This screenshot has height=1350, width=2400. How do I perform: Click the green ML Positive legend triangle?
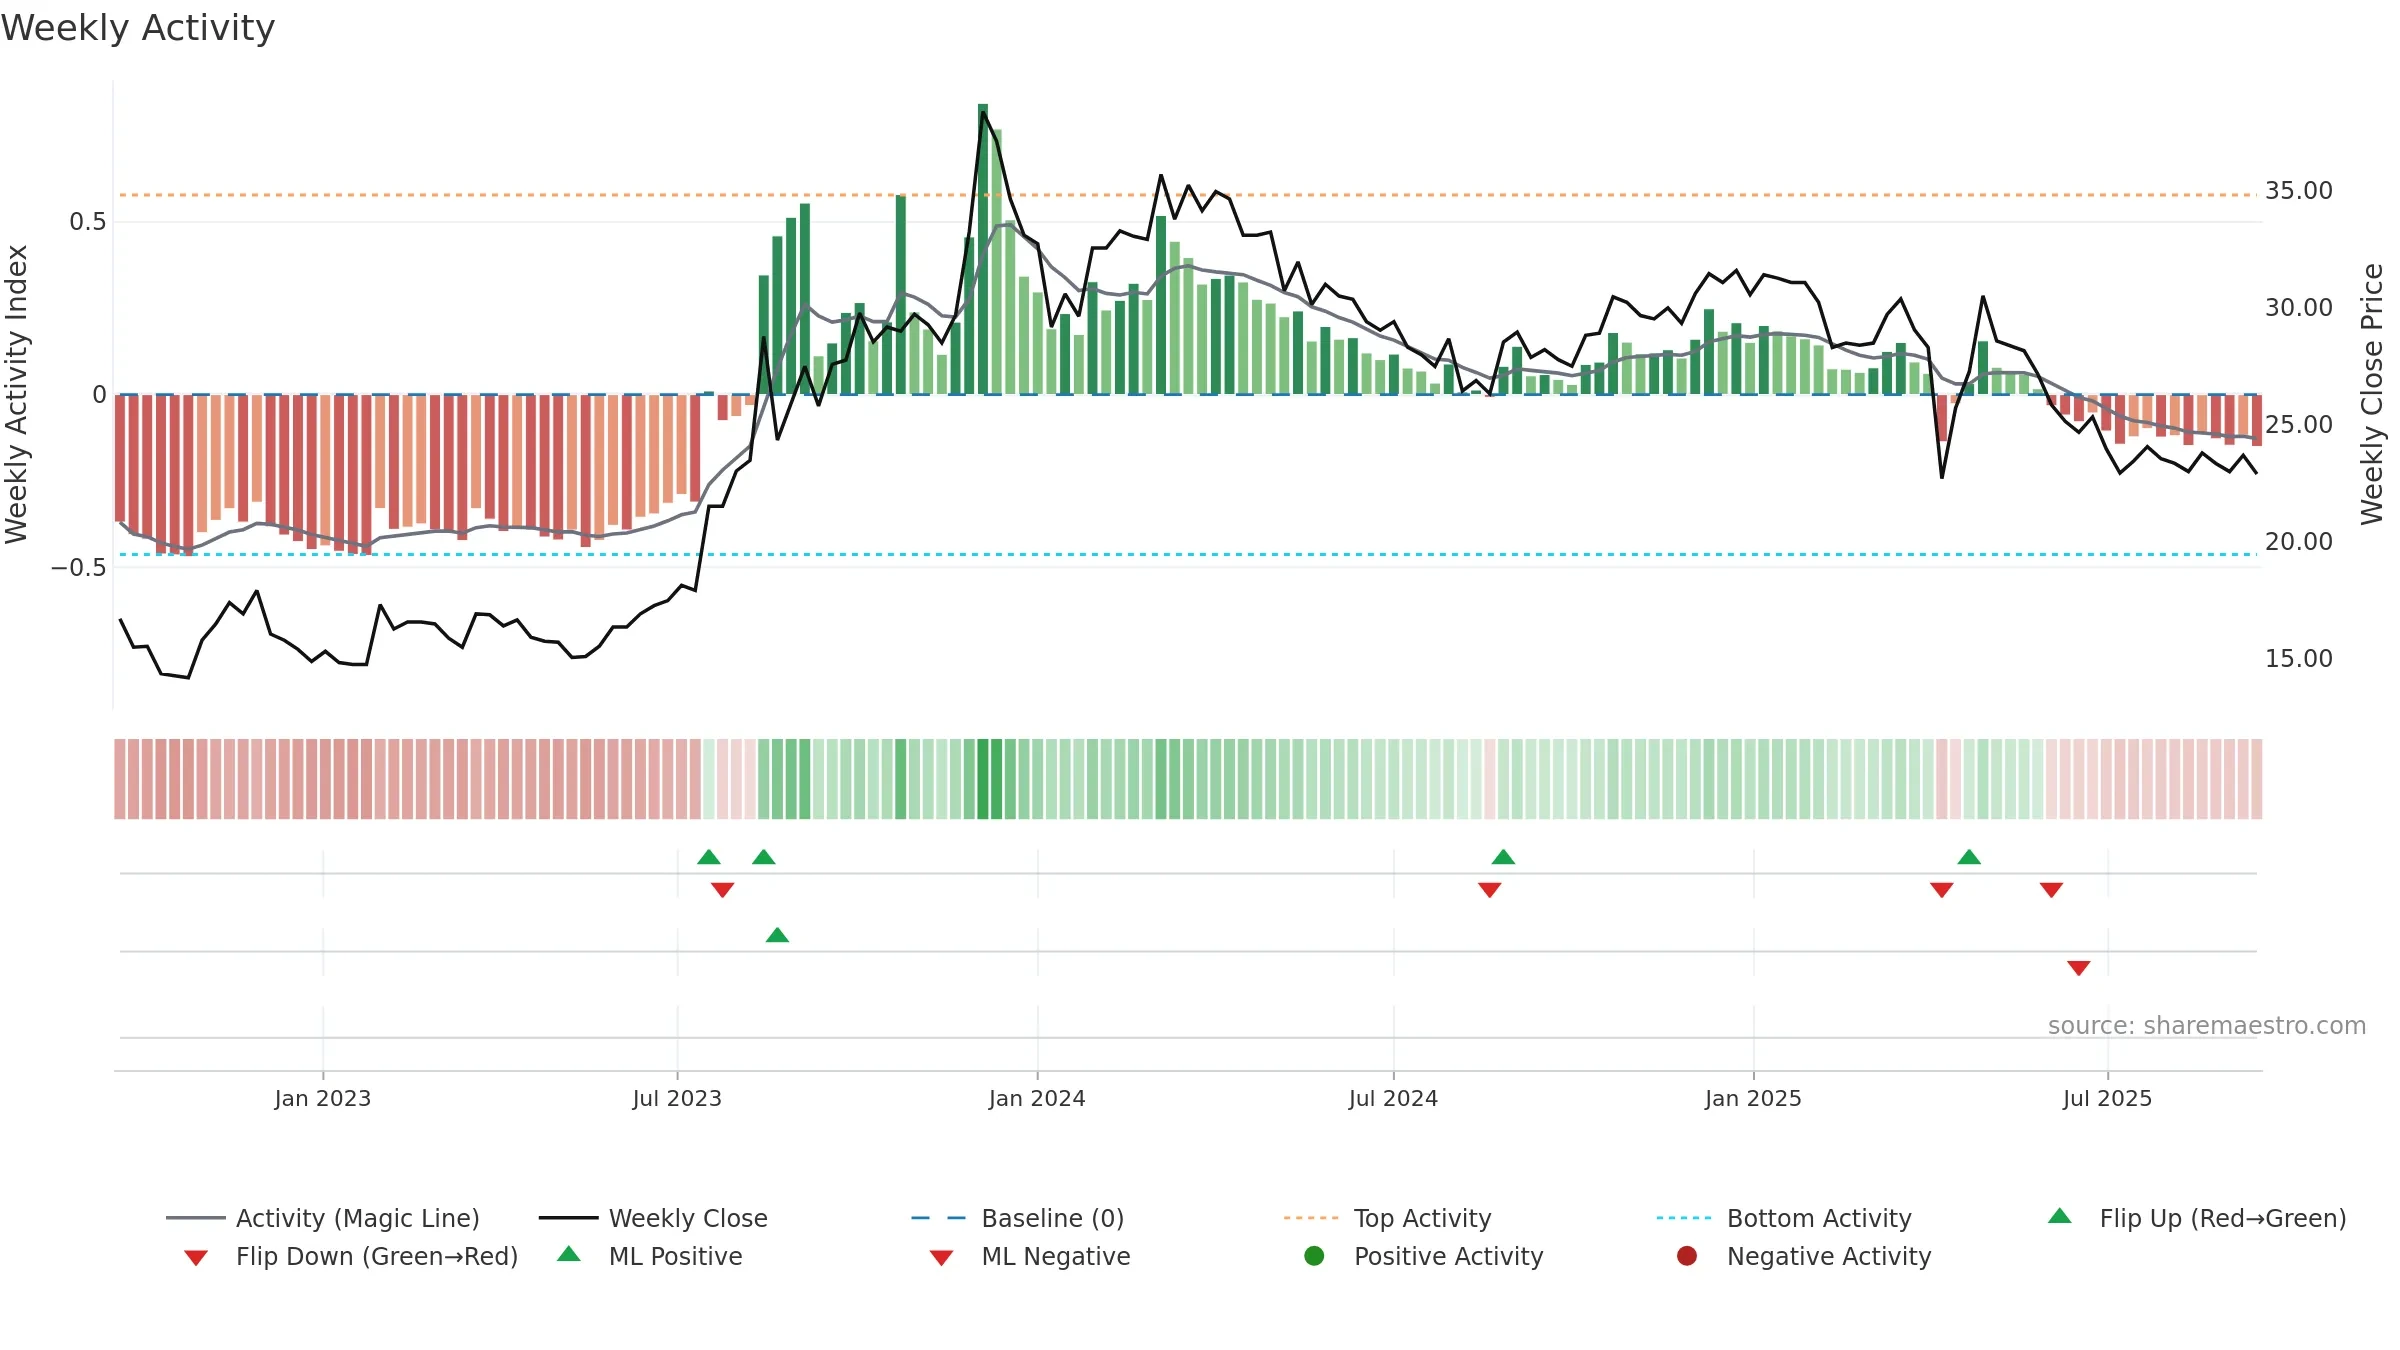tap(569, 1254)
